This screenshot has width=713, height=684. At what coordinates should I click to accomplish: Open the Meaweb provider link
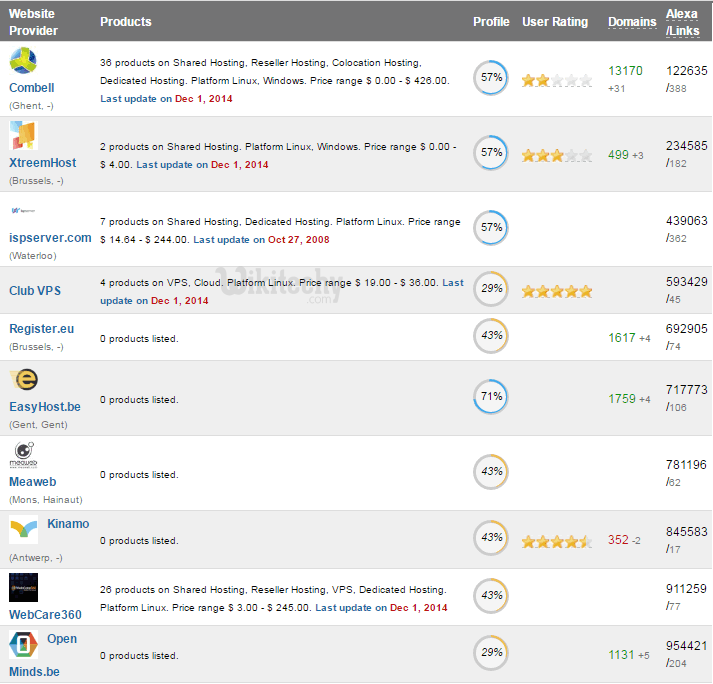point(33,482)
